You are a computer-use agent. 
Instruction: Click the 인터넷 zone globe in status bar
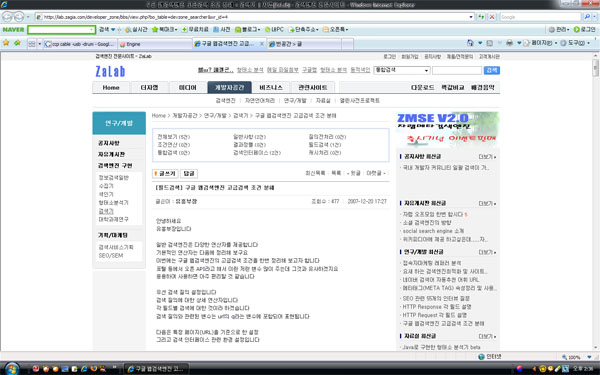point(481,357)
